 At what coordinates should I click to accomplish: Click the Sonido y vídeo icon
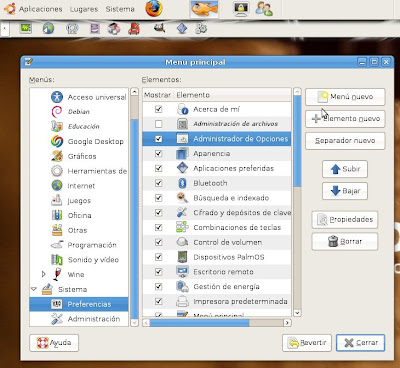(x=57, y=259)
